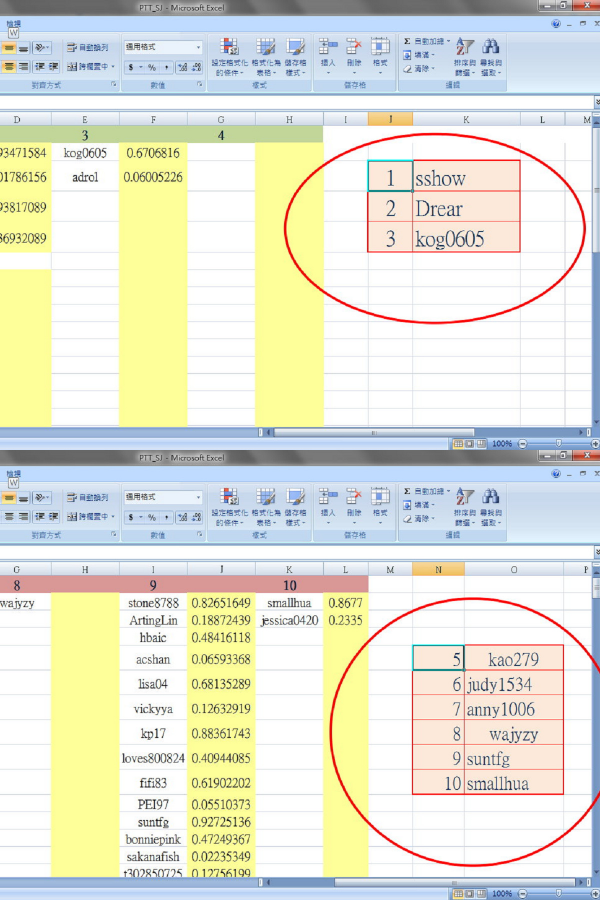Click the zoom slider handle in upper window

559,444
